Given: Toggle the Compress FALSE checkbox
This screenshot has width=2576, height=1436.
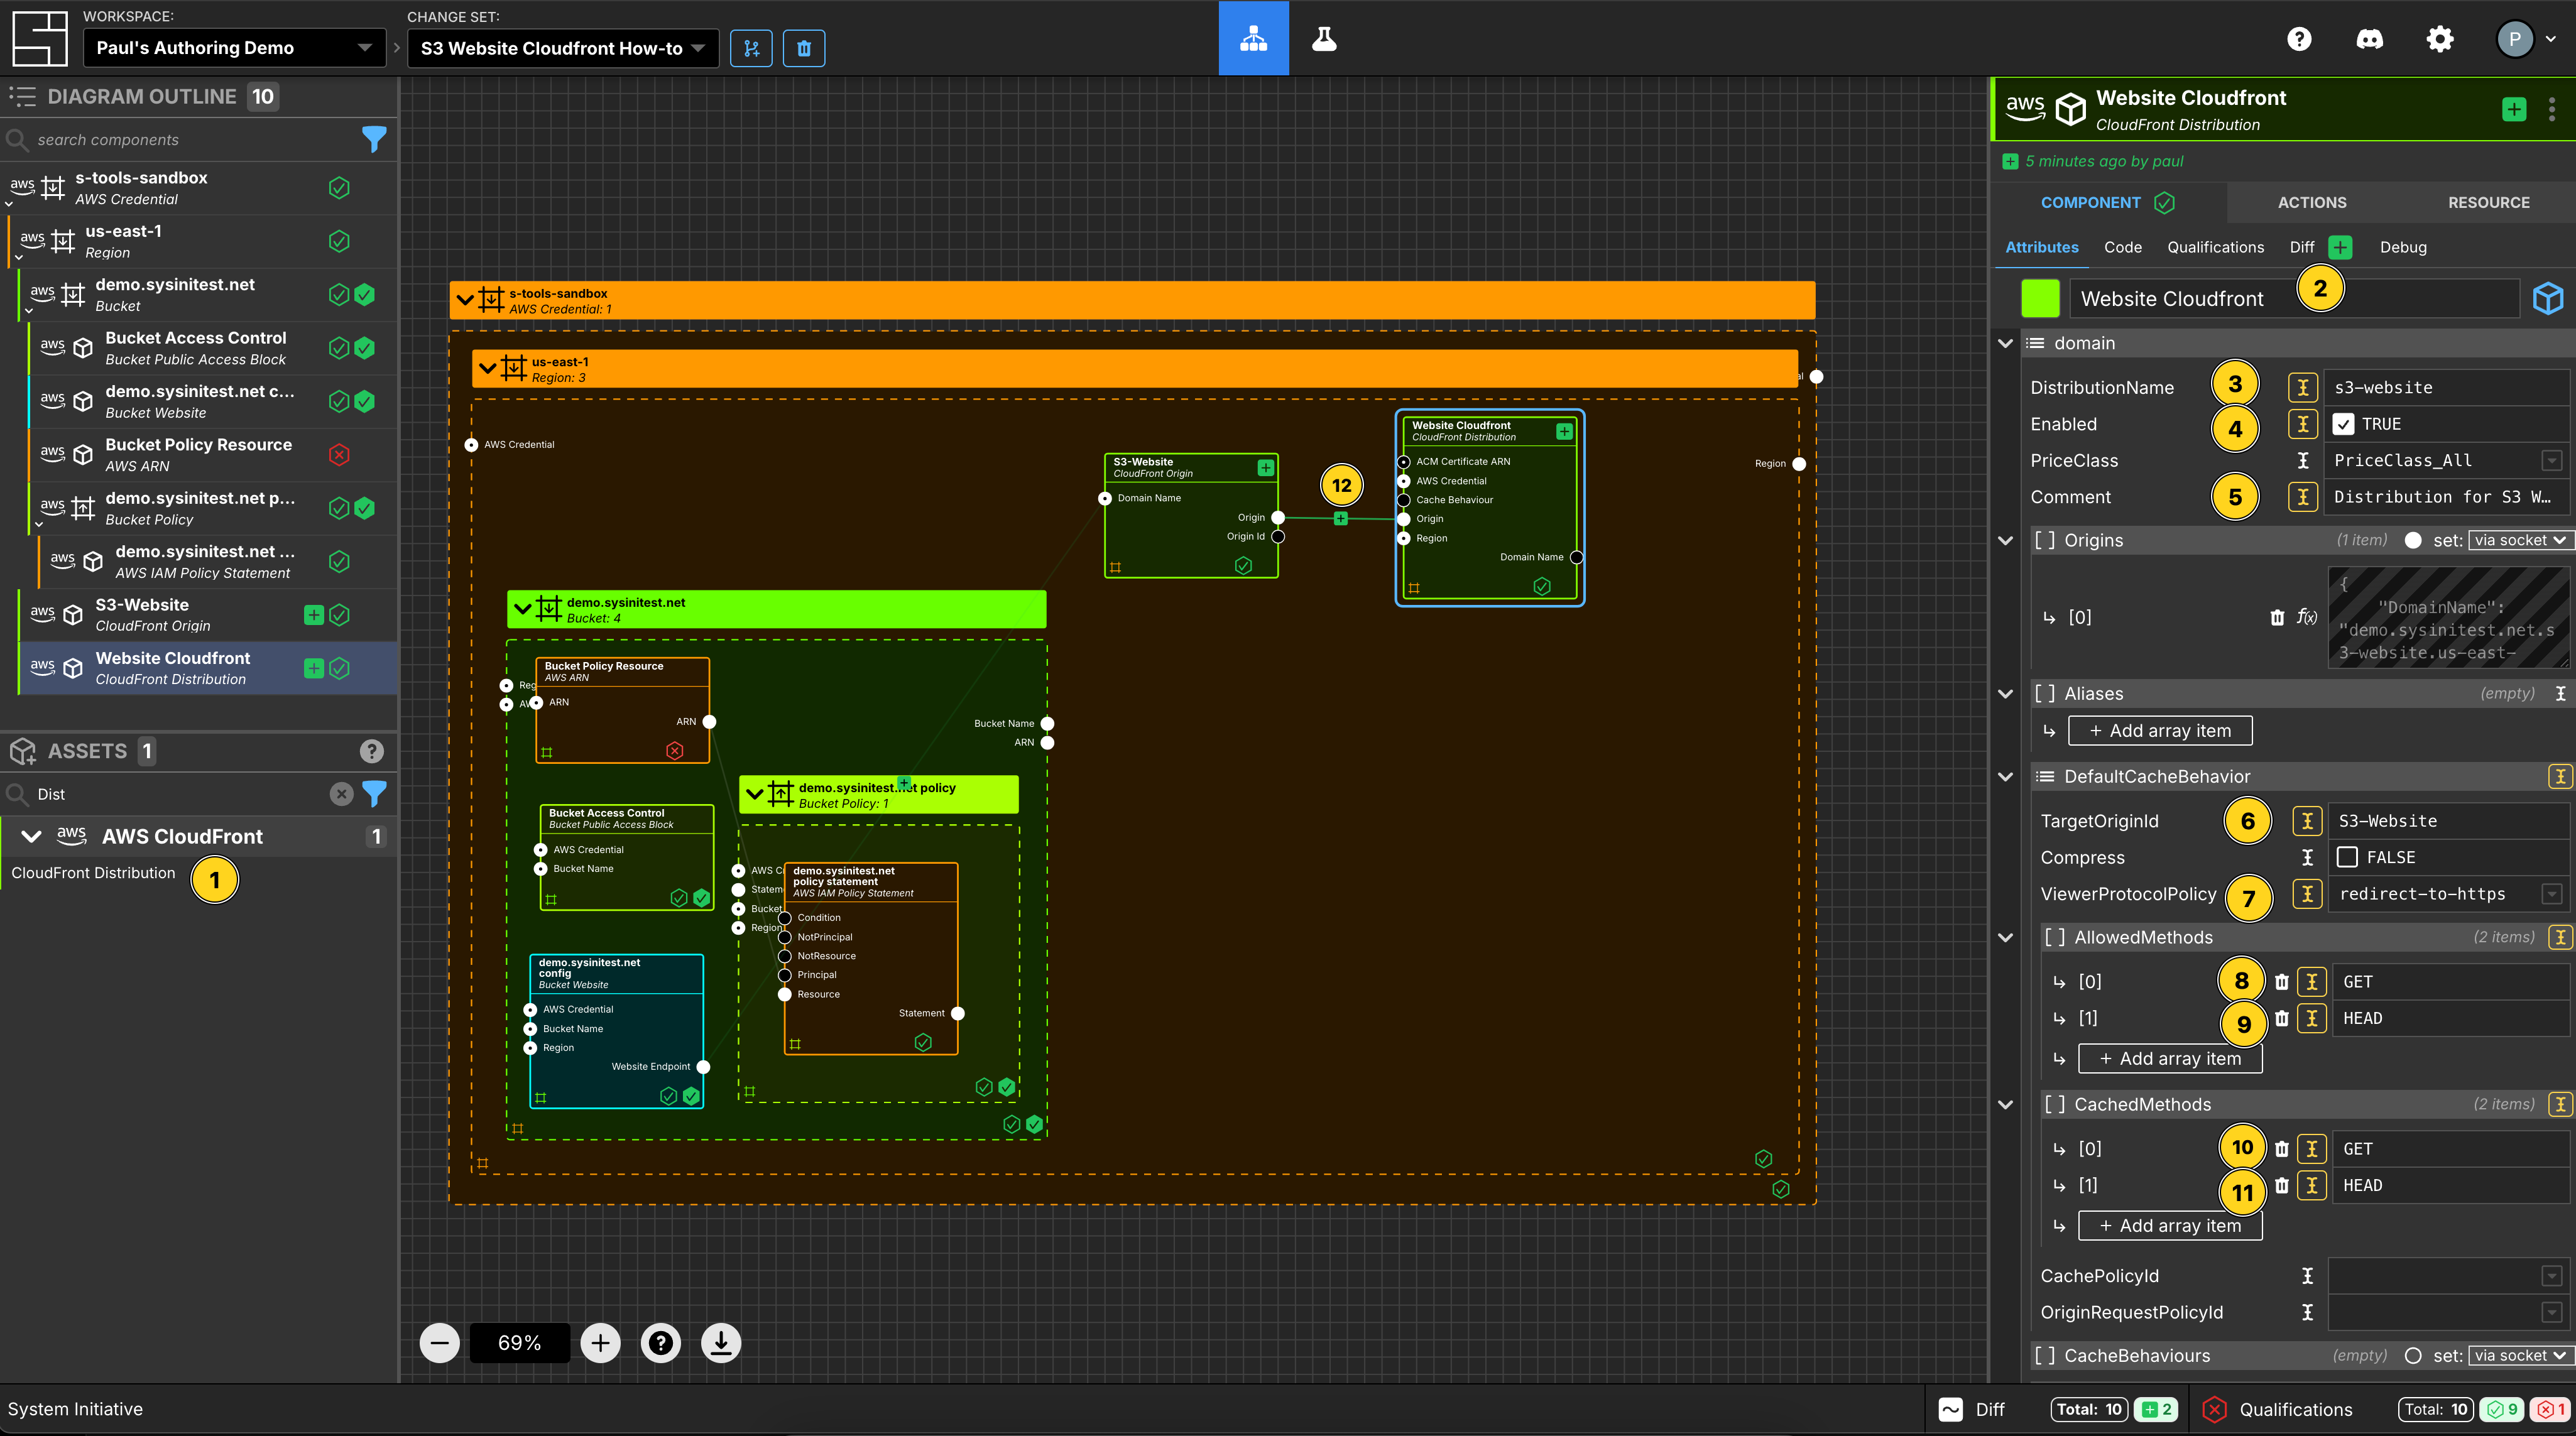Looking at the screenshot, I should tap(2344, 856).
